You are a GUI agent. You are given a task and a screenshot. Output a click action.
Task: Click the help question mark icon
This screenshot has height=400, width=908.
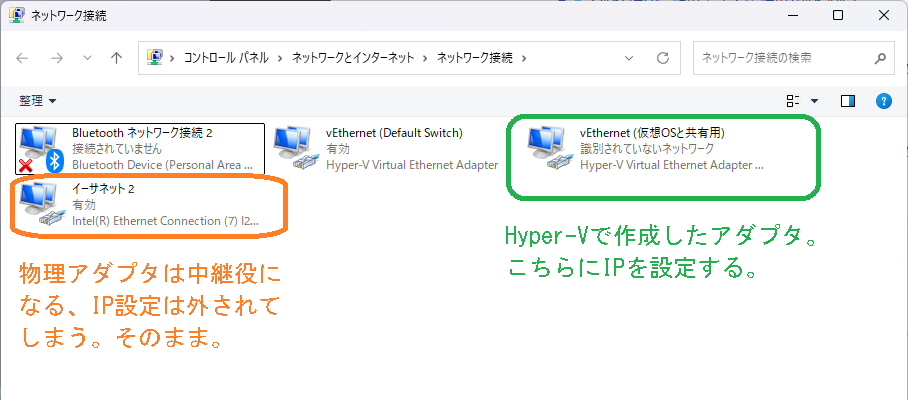click(x=883, y=101)
